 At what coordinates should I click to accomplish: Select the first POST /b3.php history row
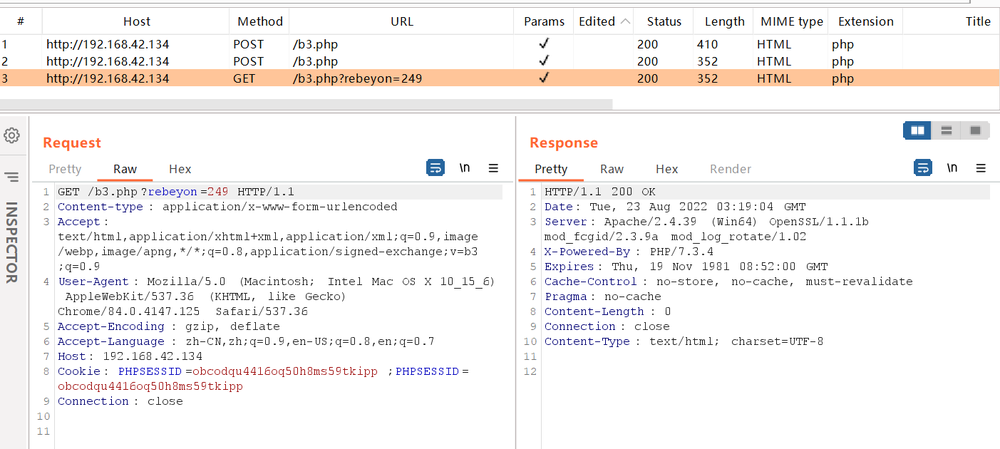coord(300,44)
